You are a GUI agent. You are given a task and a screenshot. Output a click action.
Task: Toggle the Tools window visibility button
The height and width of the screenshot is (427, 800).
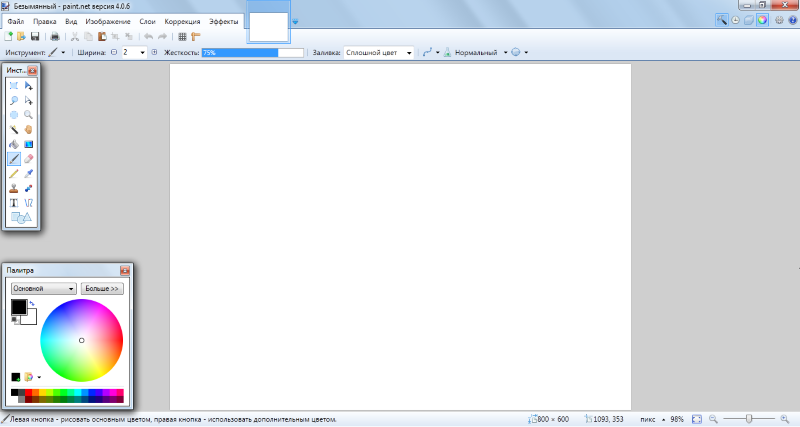coord(722,20)
